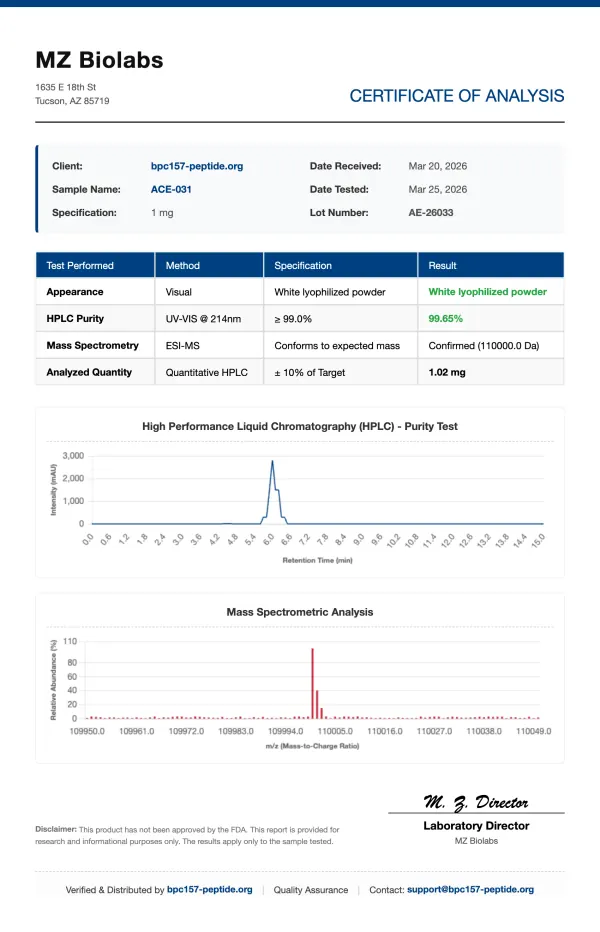This screenshot has height=932, width=600.
Task: Click the tallest red mass spectrum bar
Action: tap(313, 684)
